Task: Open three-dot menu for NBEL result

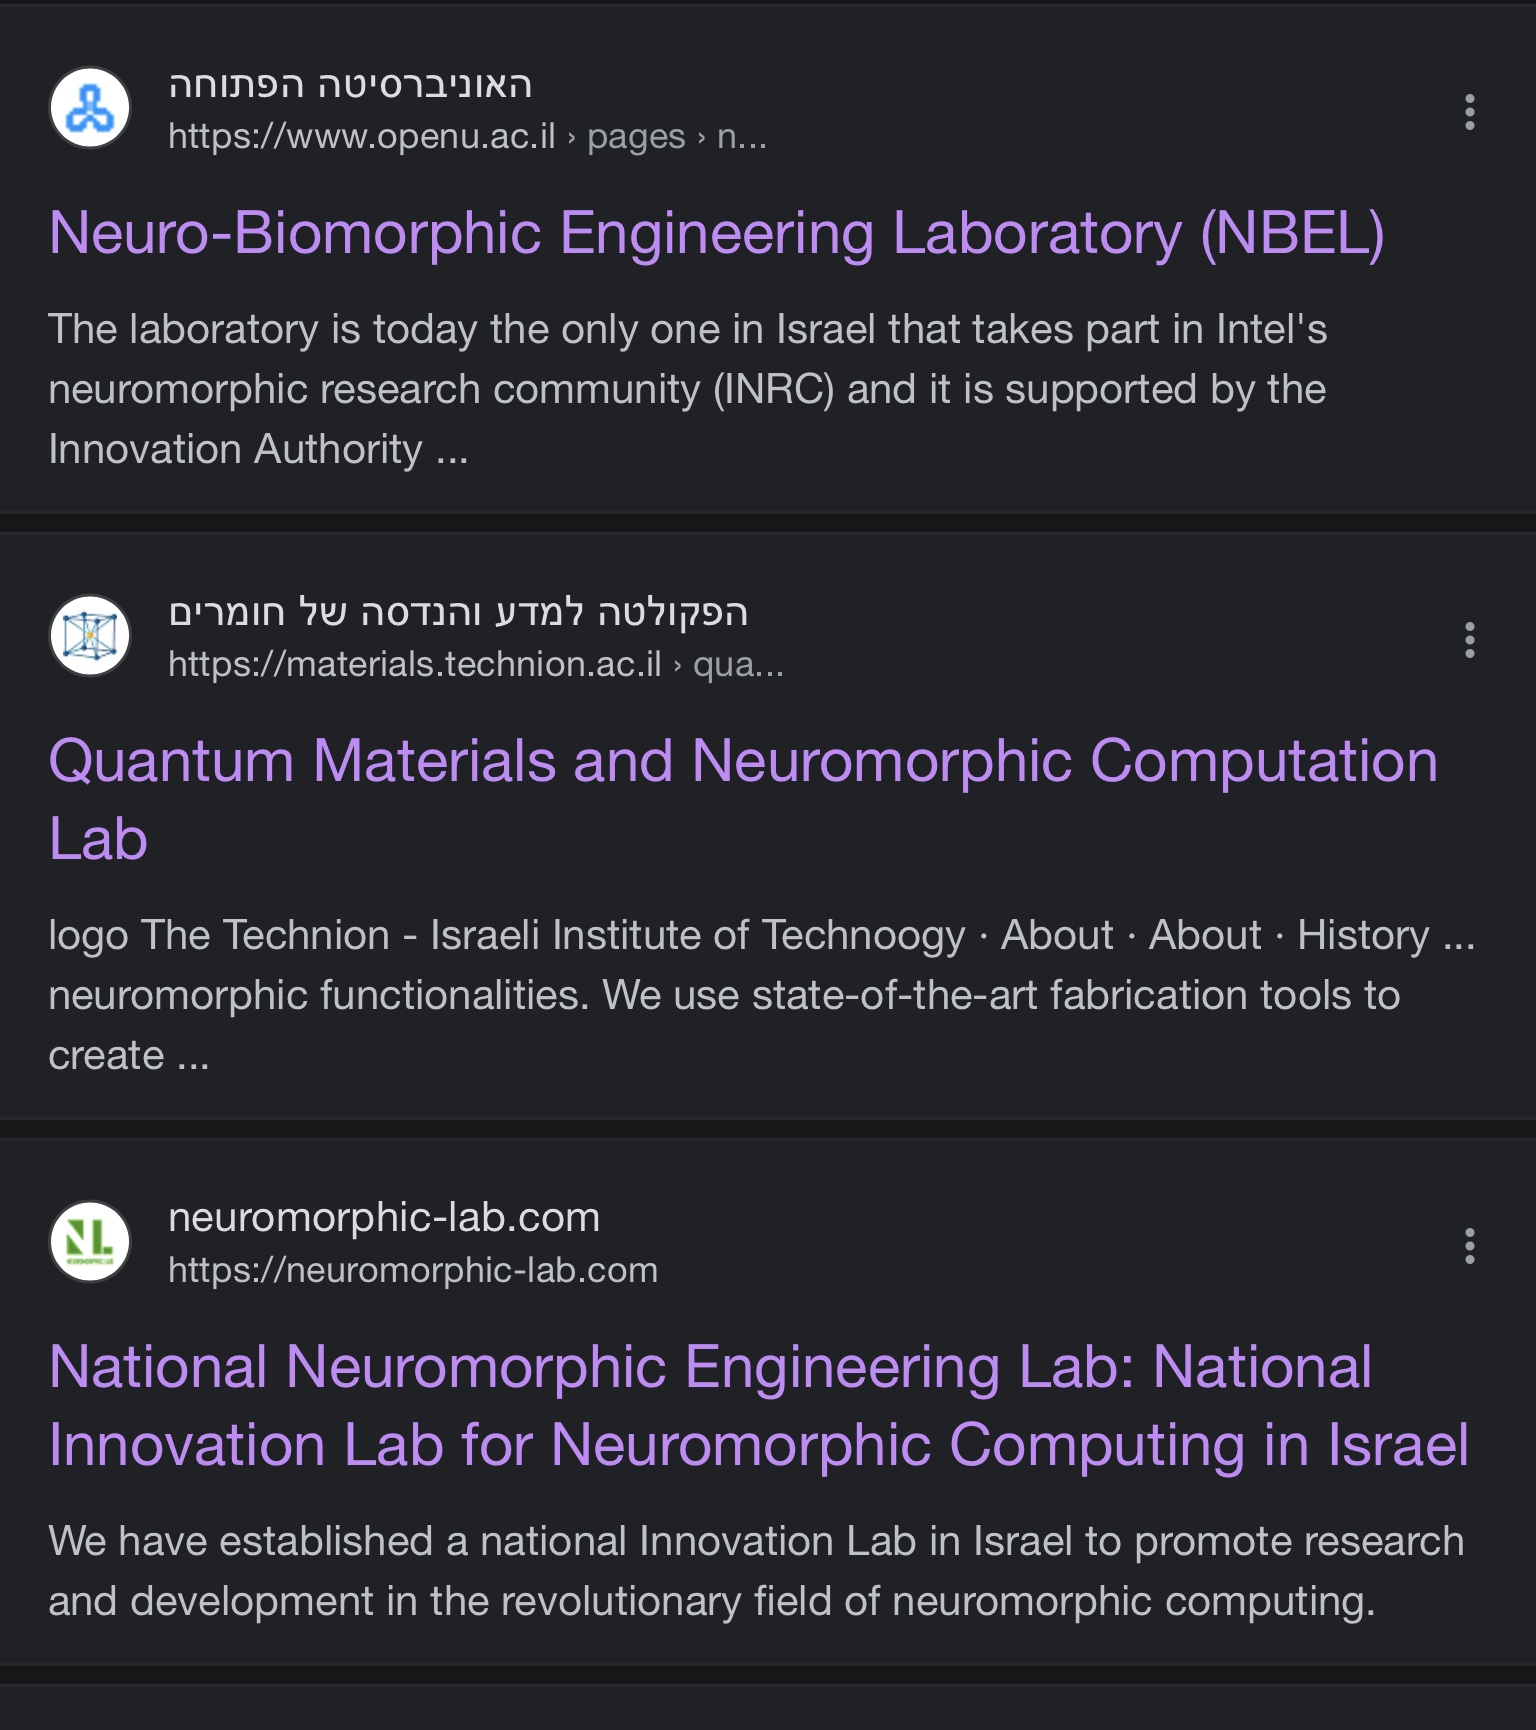Action: 1469,112
